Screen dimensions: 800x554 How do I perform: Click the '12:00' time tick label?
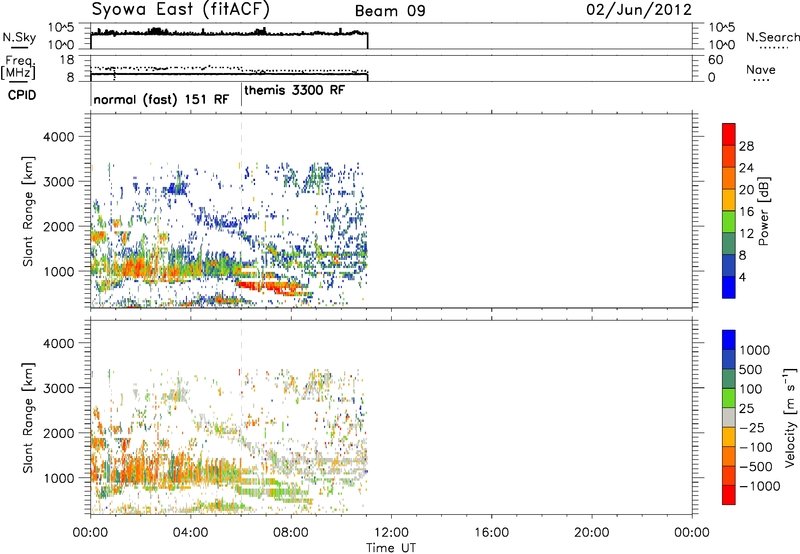click(x=391, y=533)
